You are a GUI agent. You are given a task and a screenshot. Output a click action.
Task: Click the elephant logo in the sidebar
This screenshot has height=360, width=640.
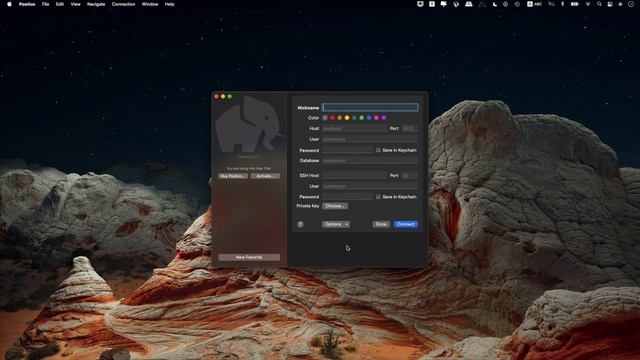click(249, 124)
